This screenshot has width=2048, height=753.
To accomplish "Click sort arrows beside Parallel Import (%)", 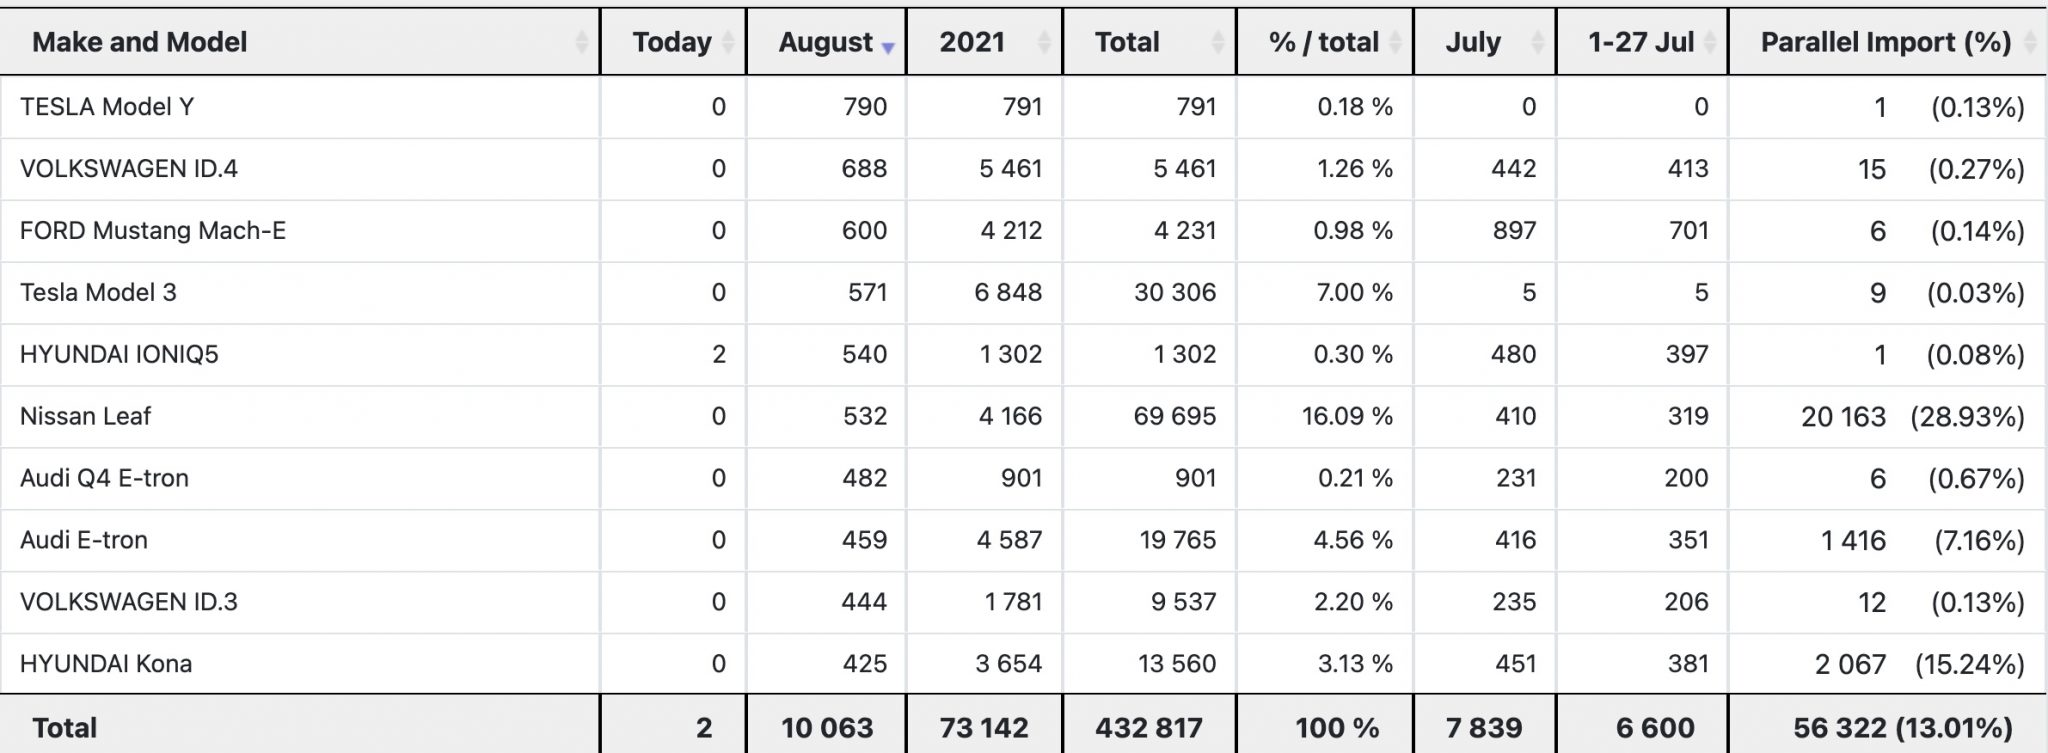I will [2030, 42].
